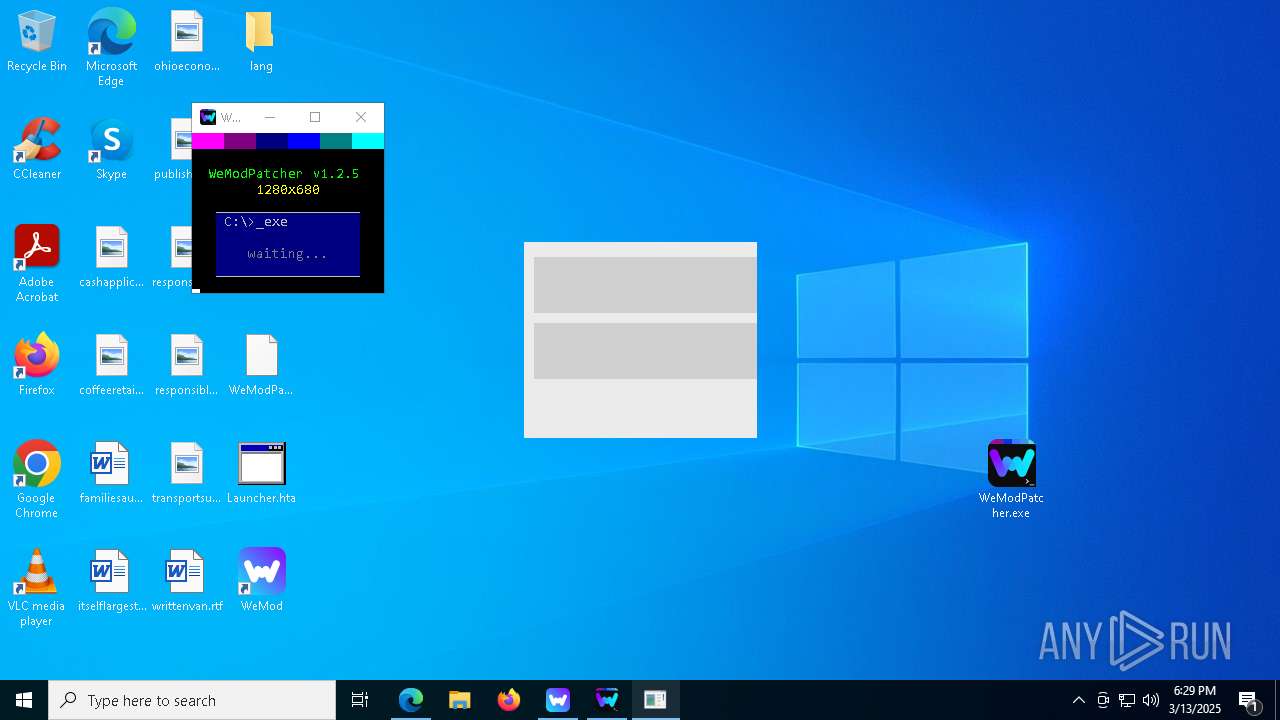
Task: Select the itselflargest... Word document
Action: tap(111, 582)
